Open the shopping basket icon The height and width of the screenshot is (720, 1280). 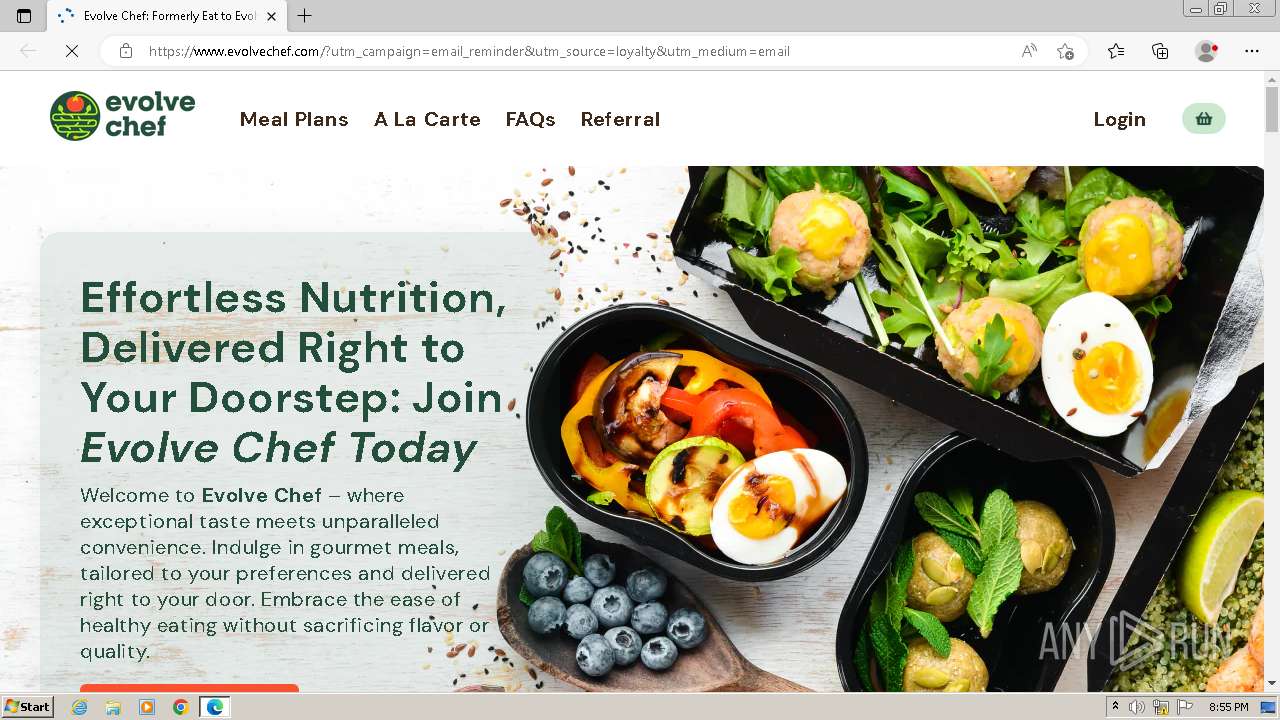[1203, 119]
